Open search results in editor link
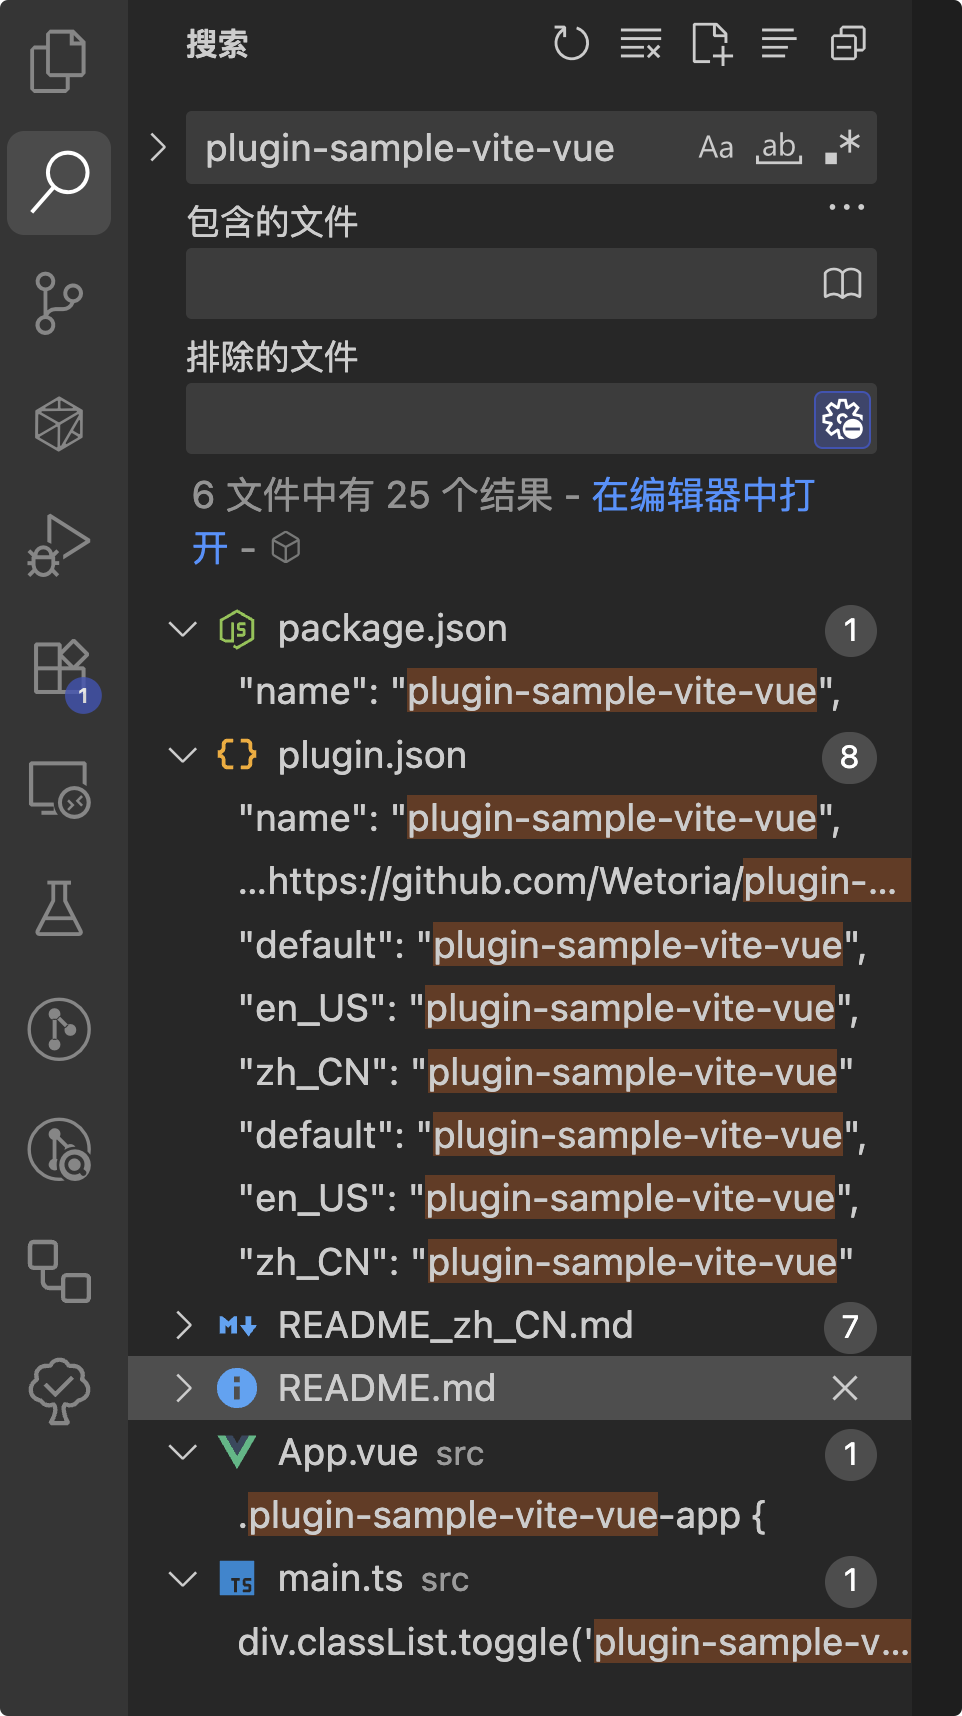Image resolution: width=962 pixels, height=1716 pixels. pos(702,497)
